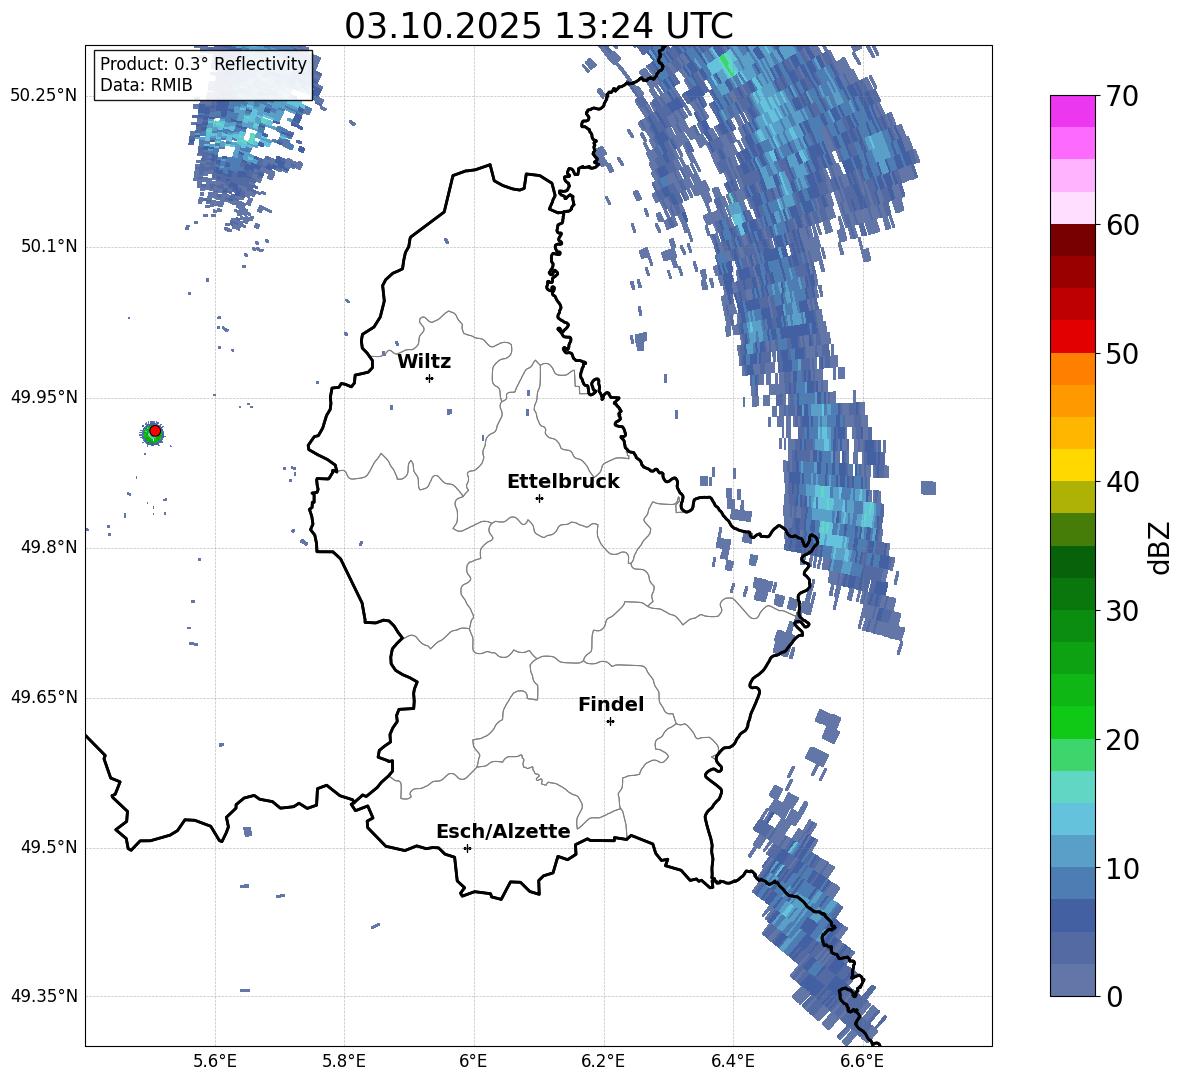This screenshot has height=1081, width=1184.
Task: Click the Data: RMIB label
Action: pyautogui.click(x=146, y=85)
